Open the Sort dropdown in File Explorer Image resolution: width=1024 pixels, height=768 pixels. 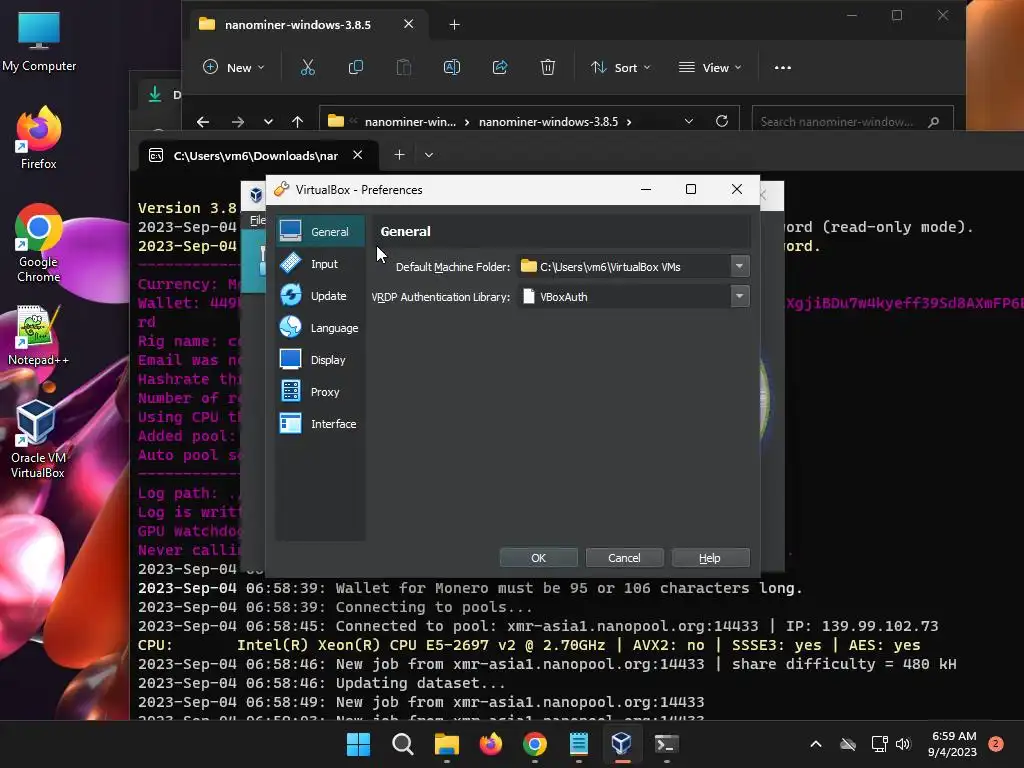620,67
